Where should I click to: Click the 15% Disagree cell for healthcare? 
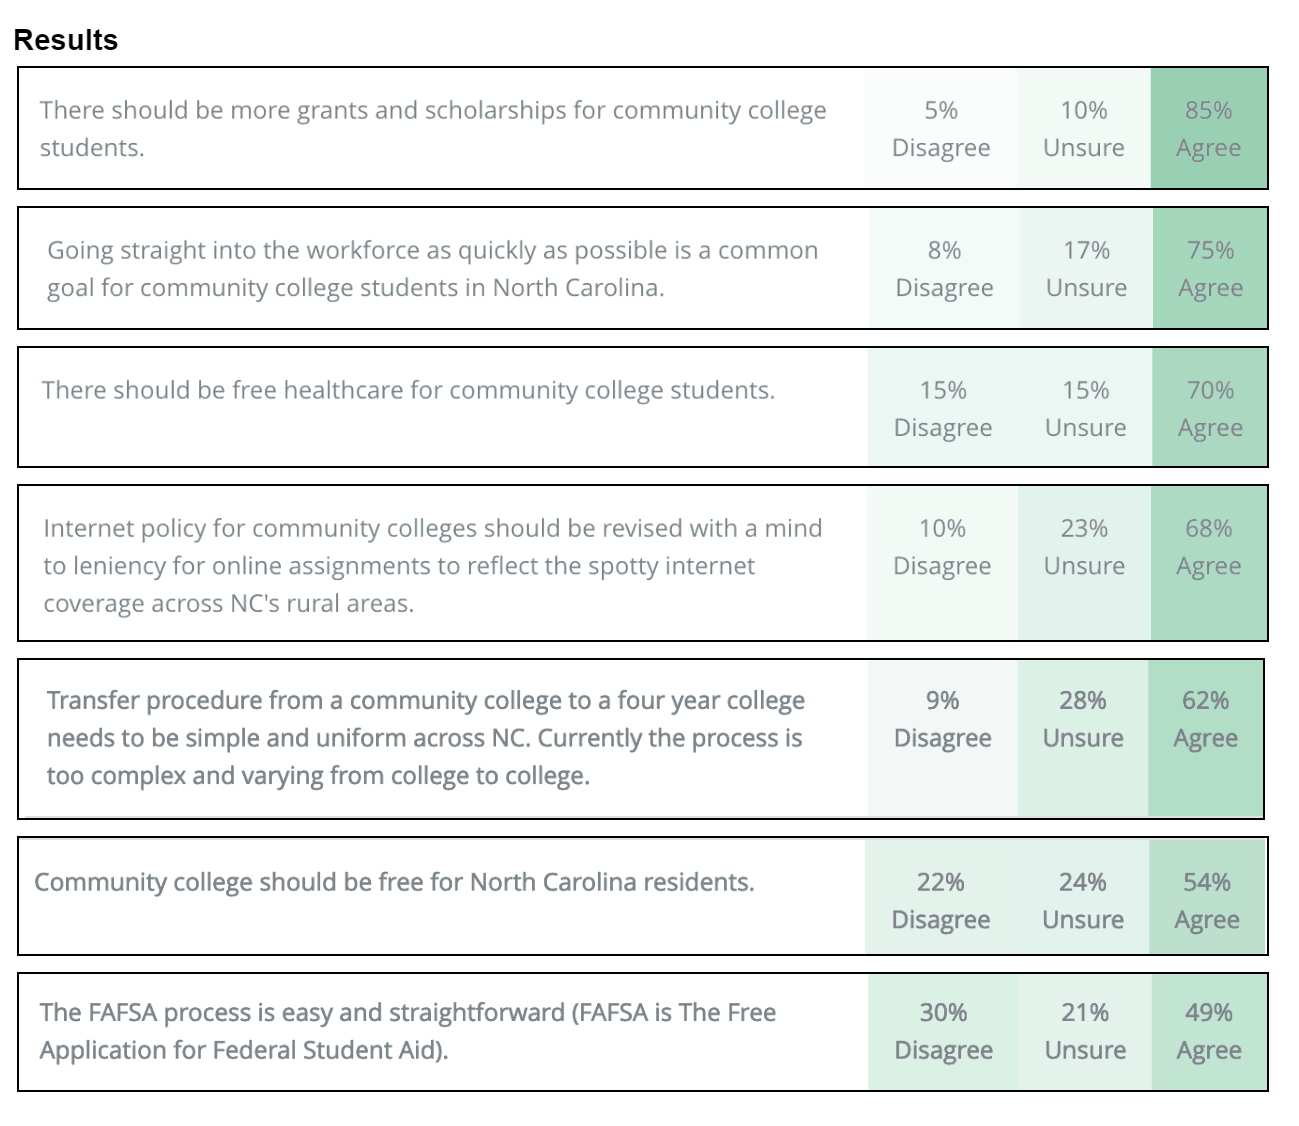pos(943,408)
